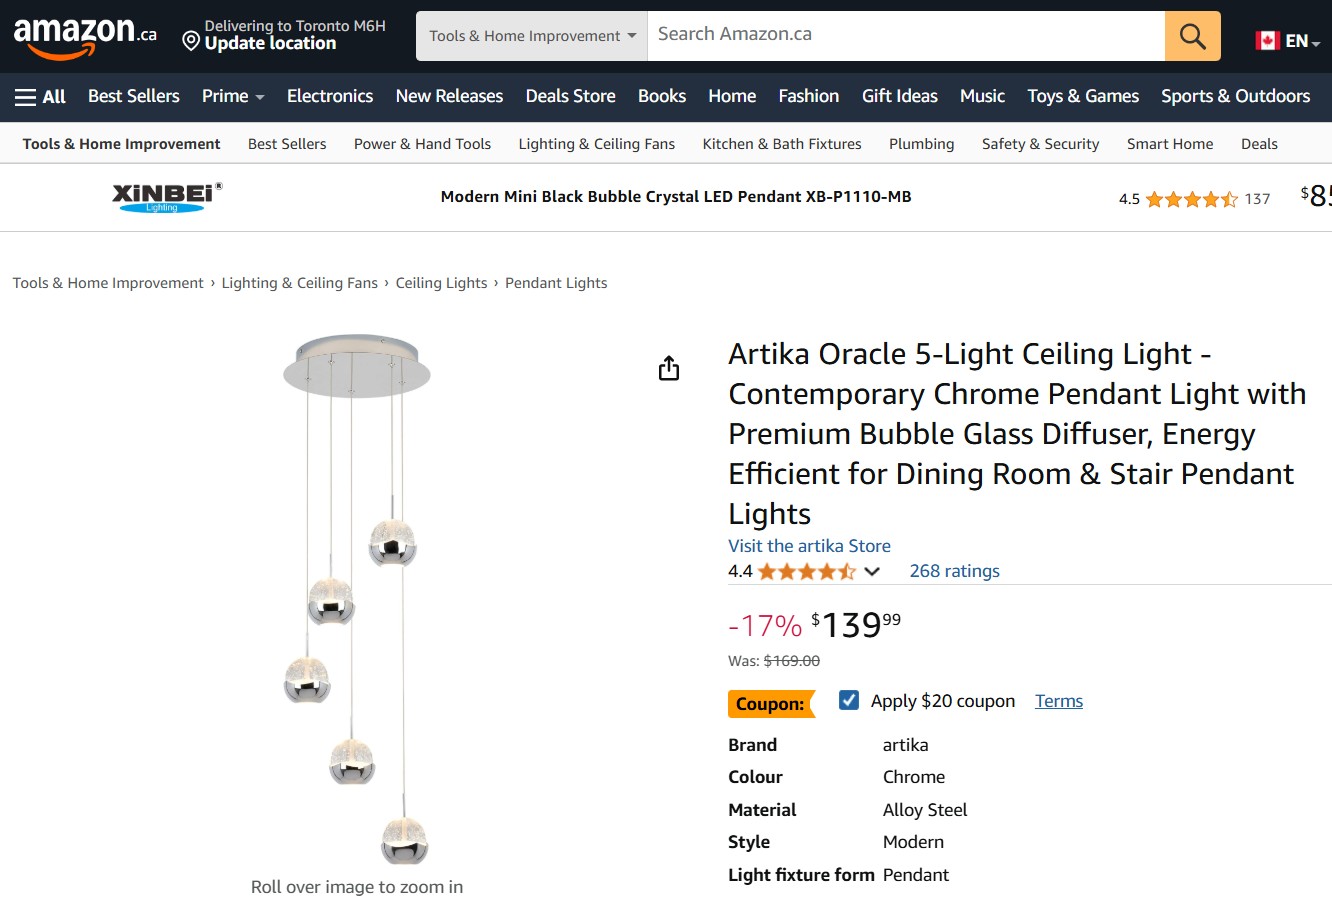Click the Amazon.ca logo

pos(85,37)
